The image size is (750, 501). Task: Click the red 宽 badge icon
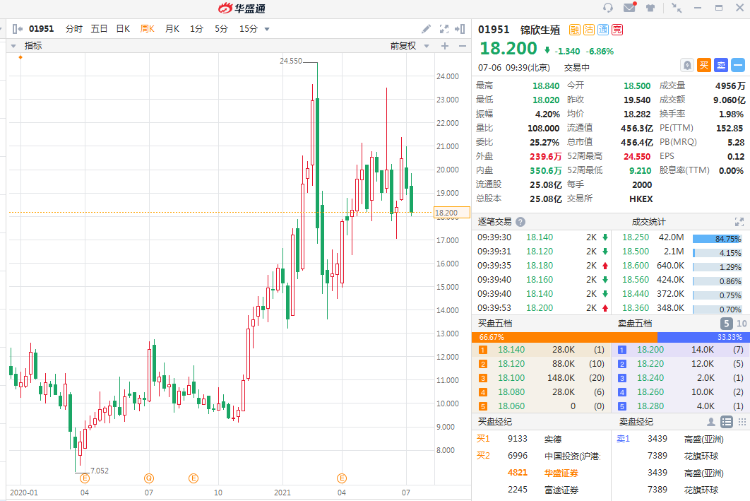pyautogui.click(x=618, y=30)
